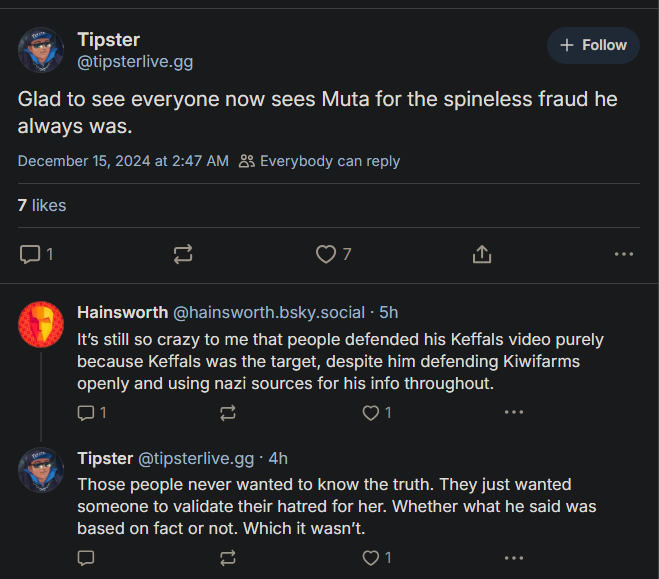Viewport: 659px width, 579px height.
Task: Repost Tipster's 4h comment
Action: coord(228,557)
